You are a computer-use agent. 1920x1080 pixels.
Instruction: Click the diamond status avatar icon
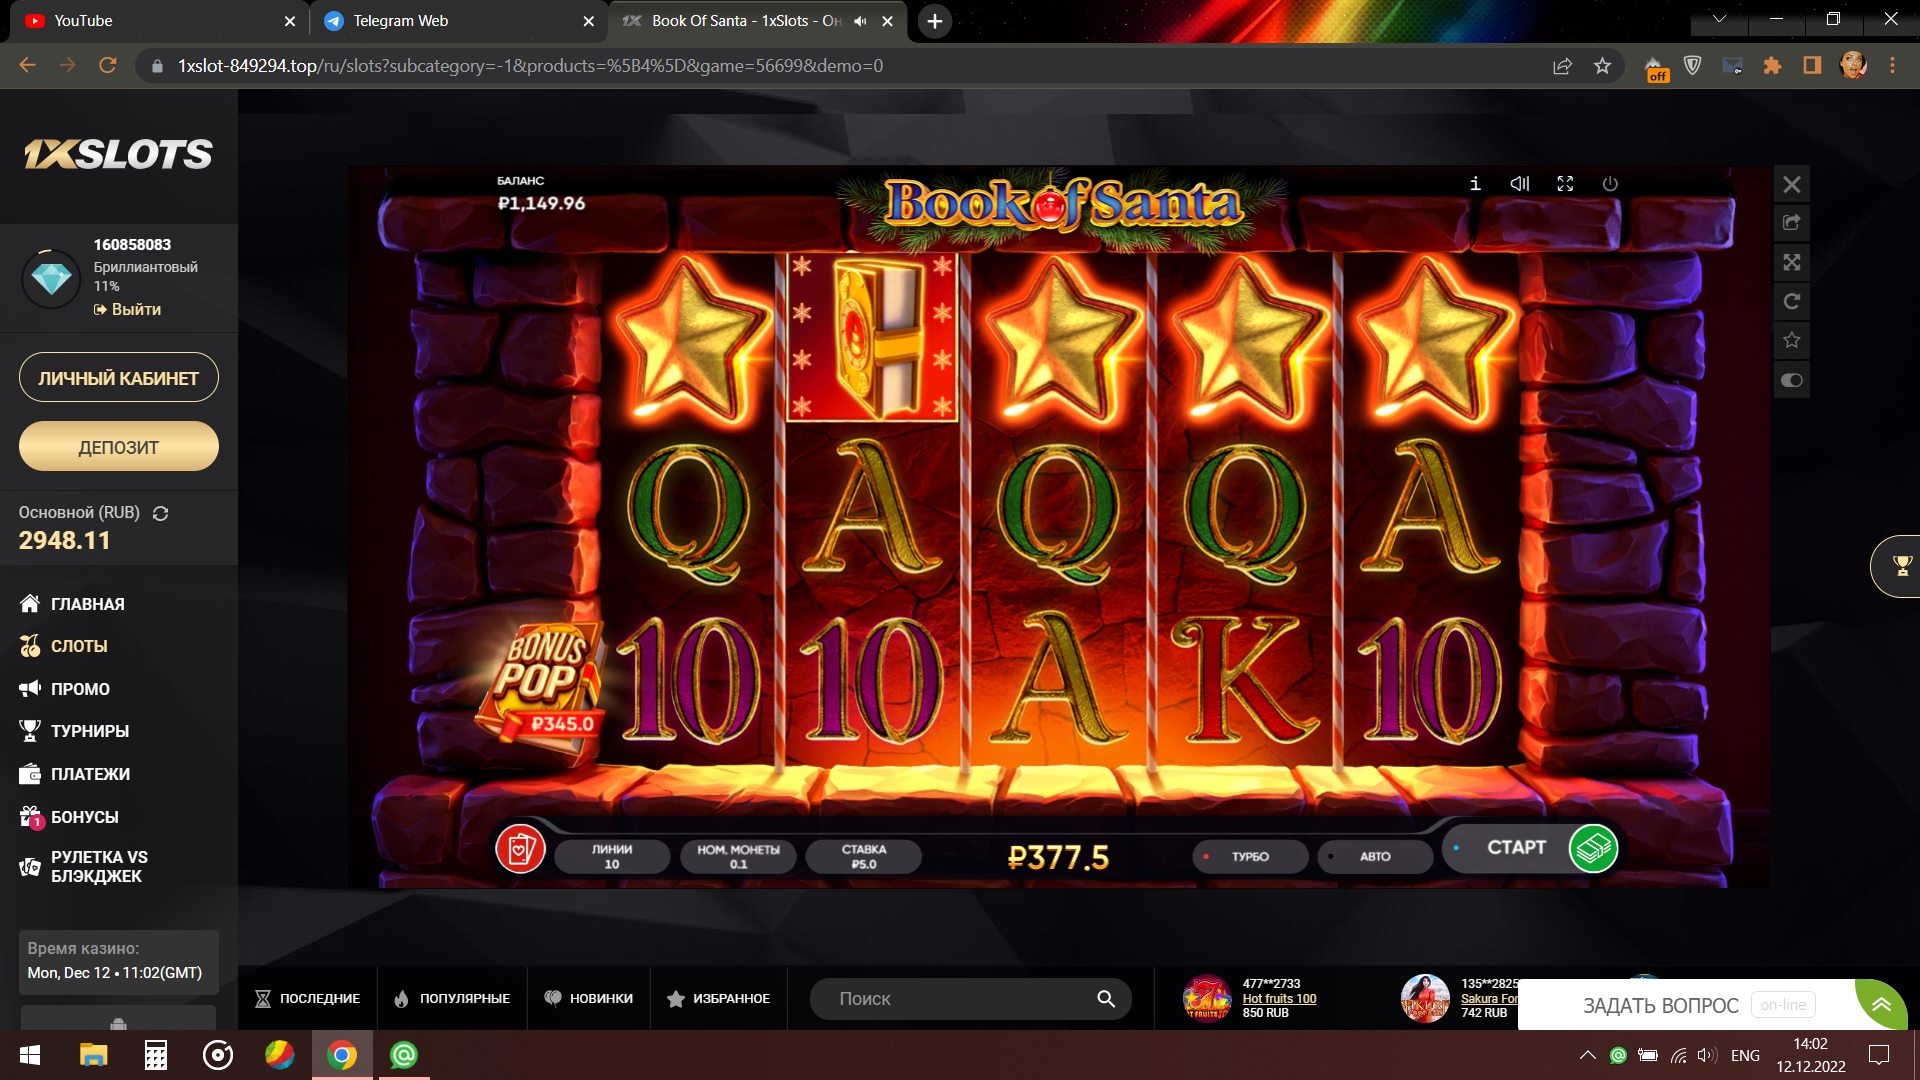(51, 278)
